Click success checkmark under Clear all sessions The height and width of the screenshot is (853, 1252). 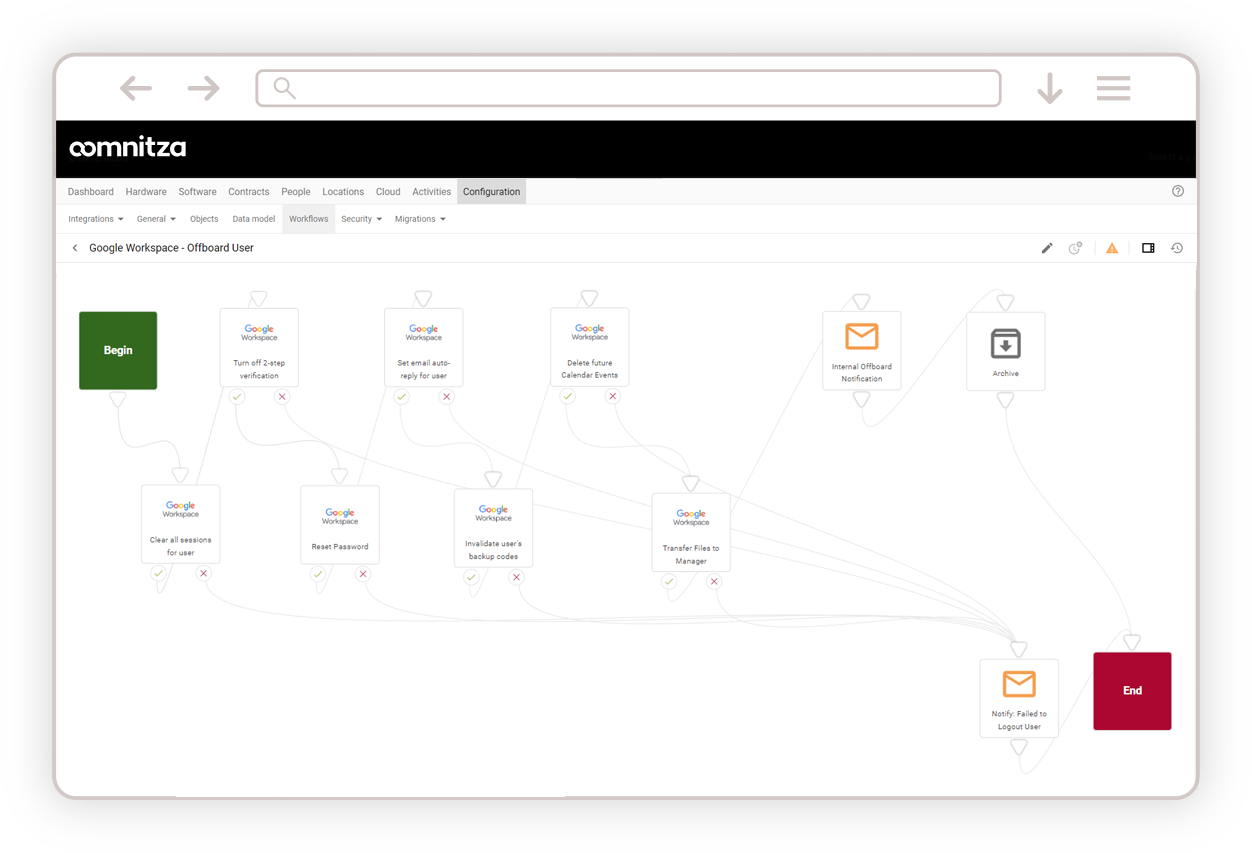[x=158, y=574]
